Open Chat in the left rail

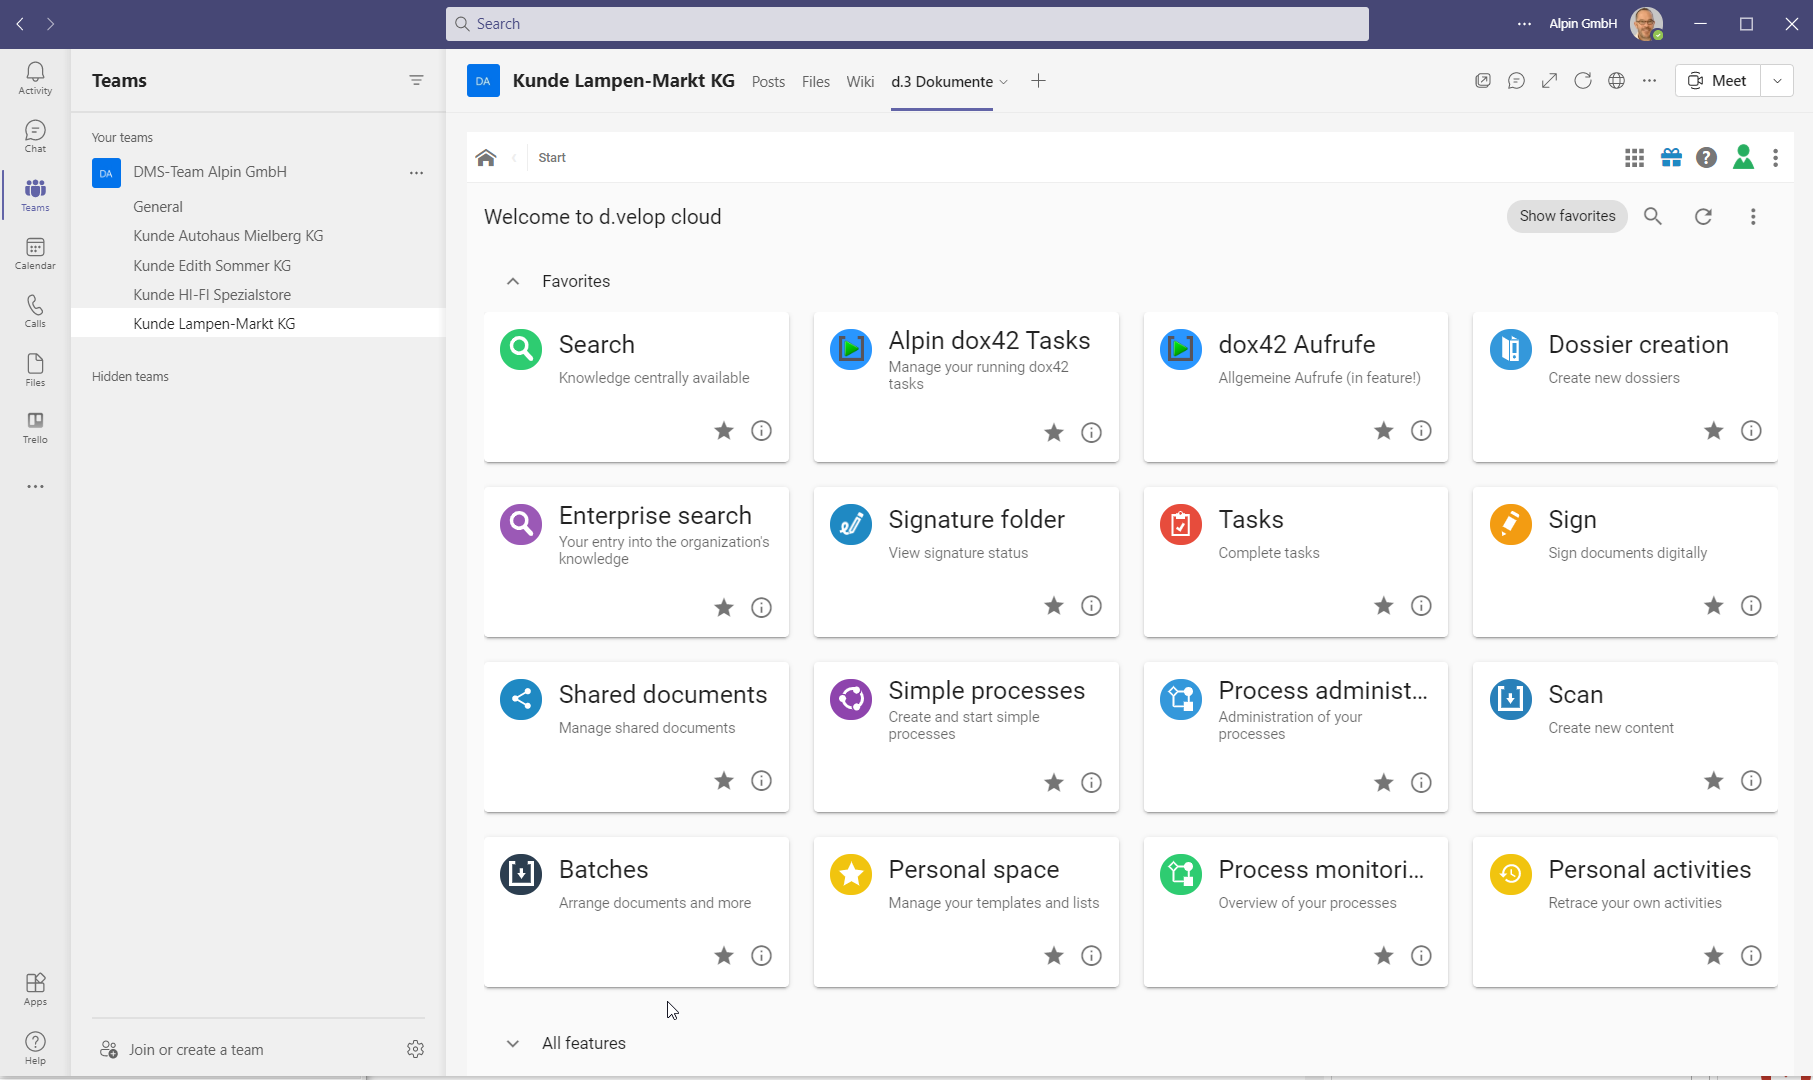[x=35, y=136]
